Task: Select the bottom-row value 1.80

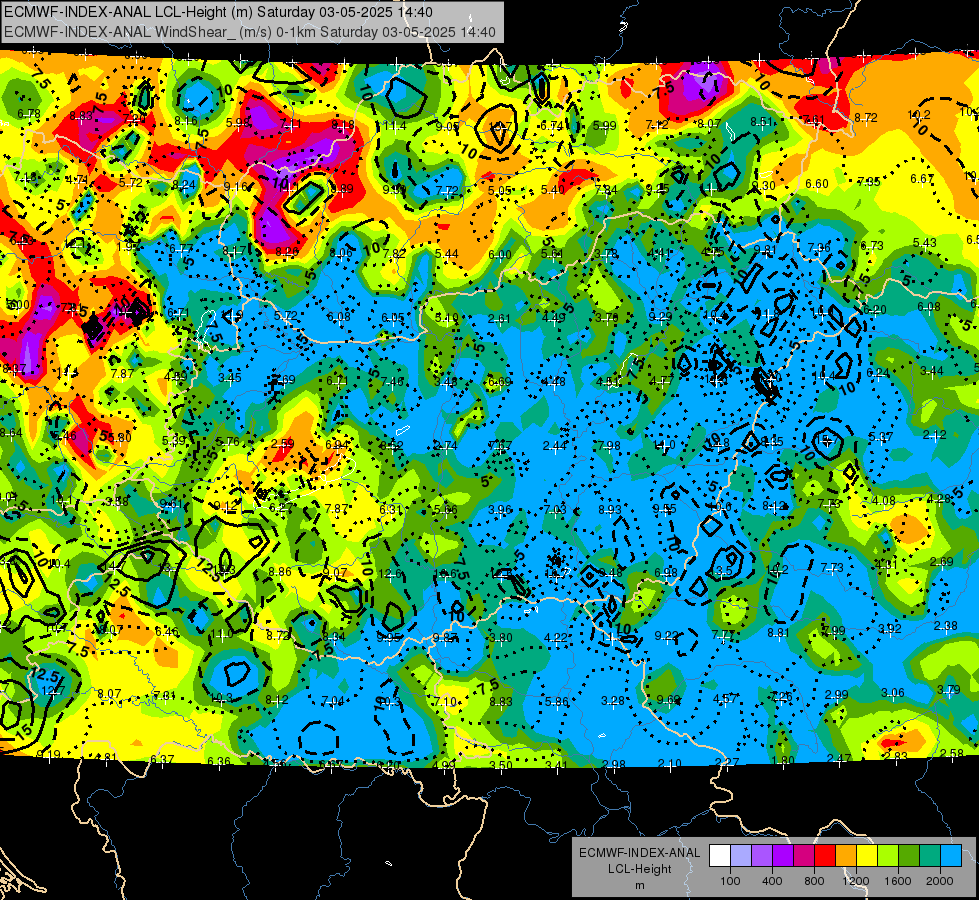Action: (783, 760)
